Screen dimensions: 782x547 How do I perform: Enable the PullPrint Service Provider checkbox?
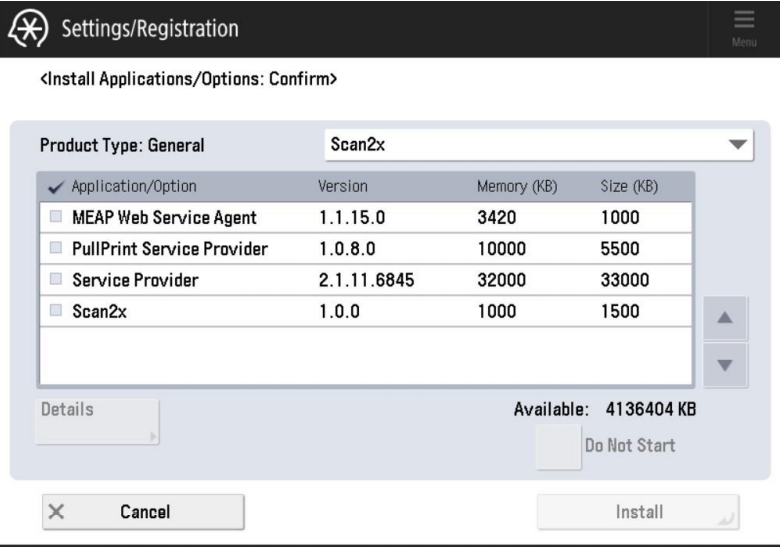[x=55, y=249]
